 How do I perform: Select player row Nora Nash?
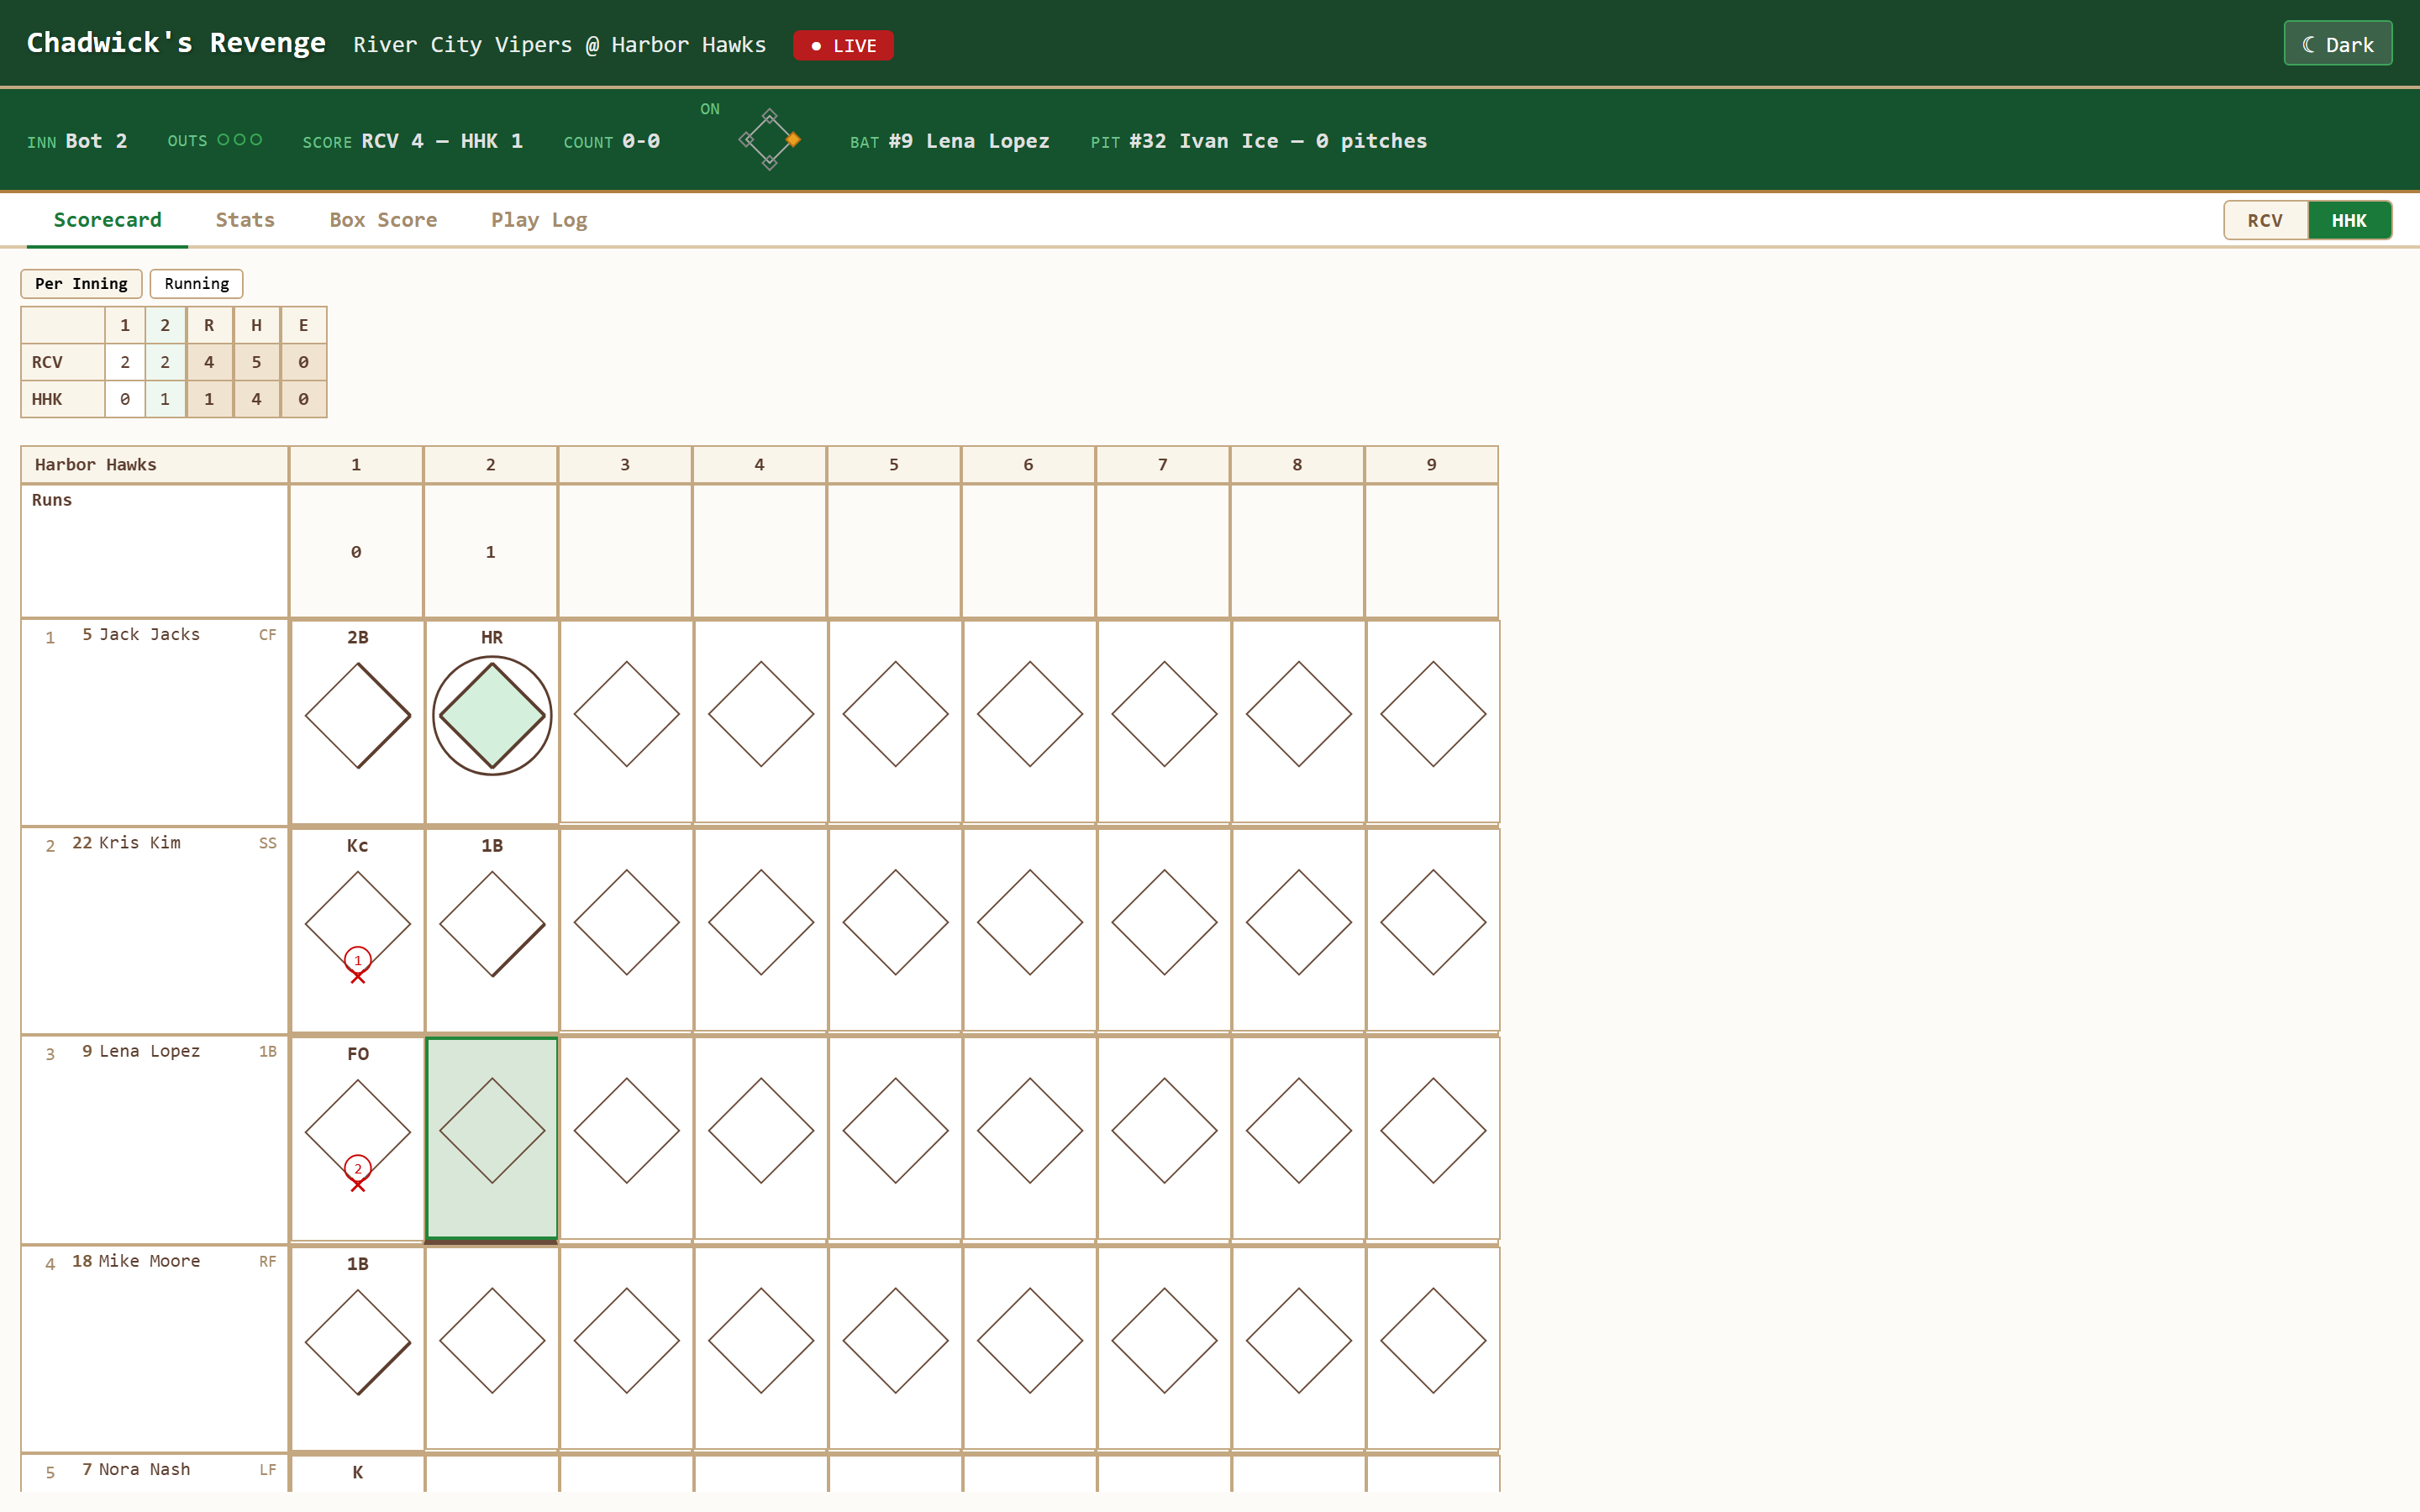155,1473
